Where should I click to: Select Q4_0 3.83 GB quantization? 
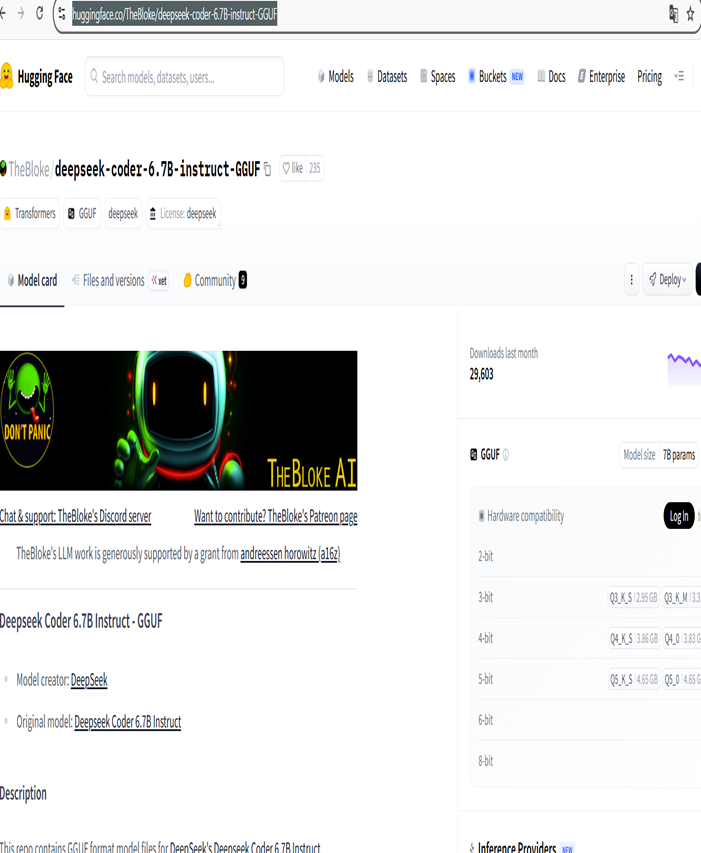pos(682,639)
